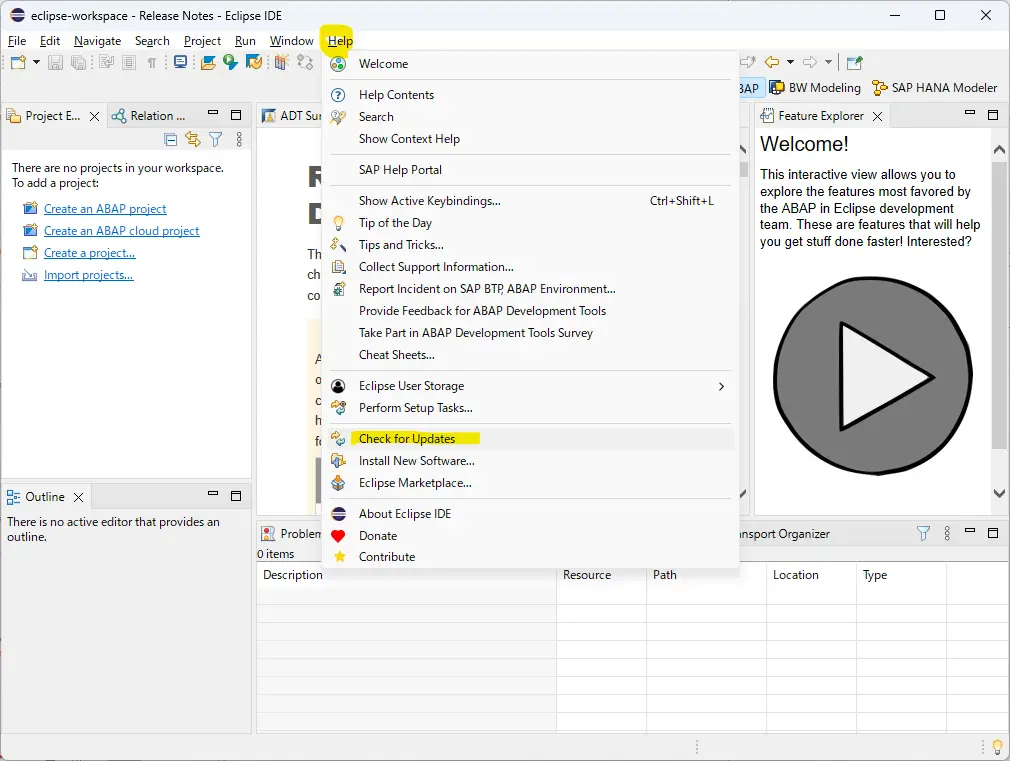Click the Create an ABAP project link
The image size is (1010, 761).
coord(105,209)
